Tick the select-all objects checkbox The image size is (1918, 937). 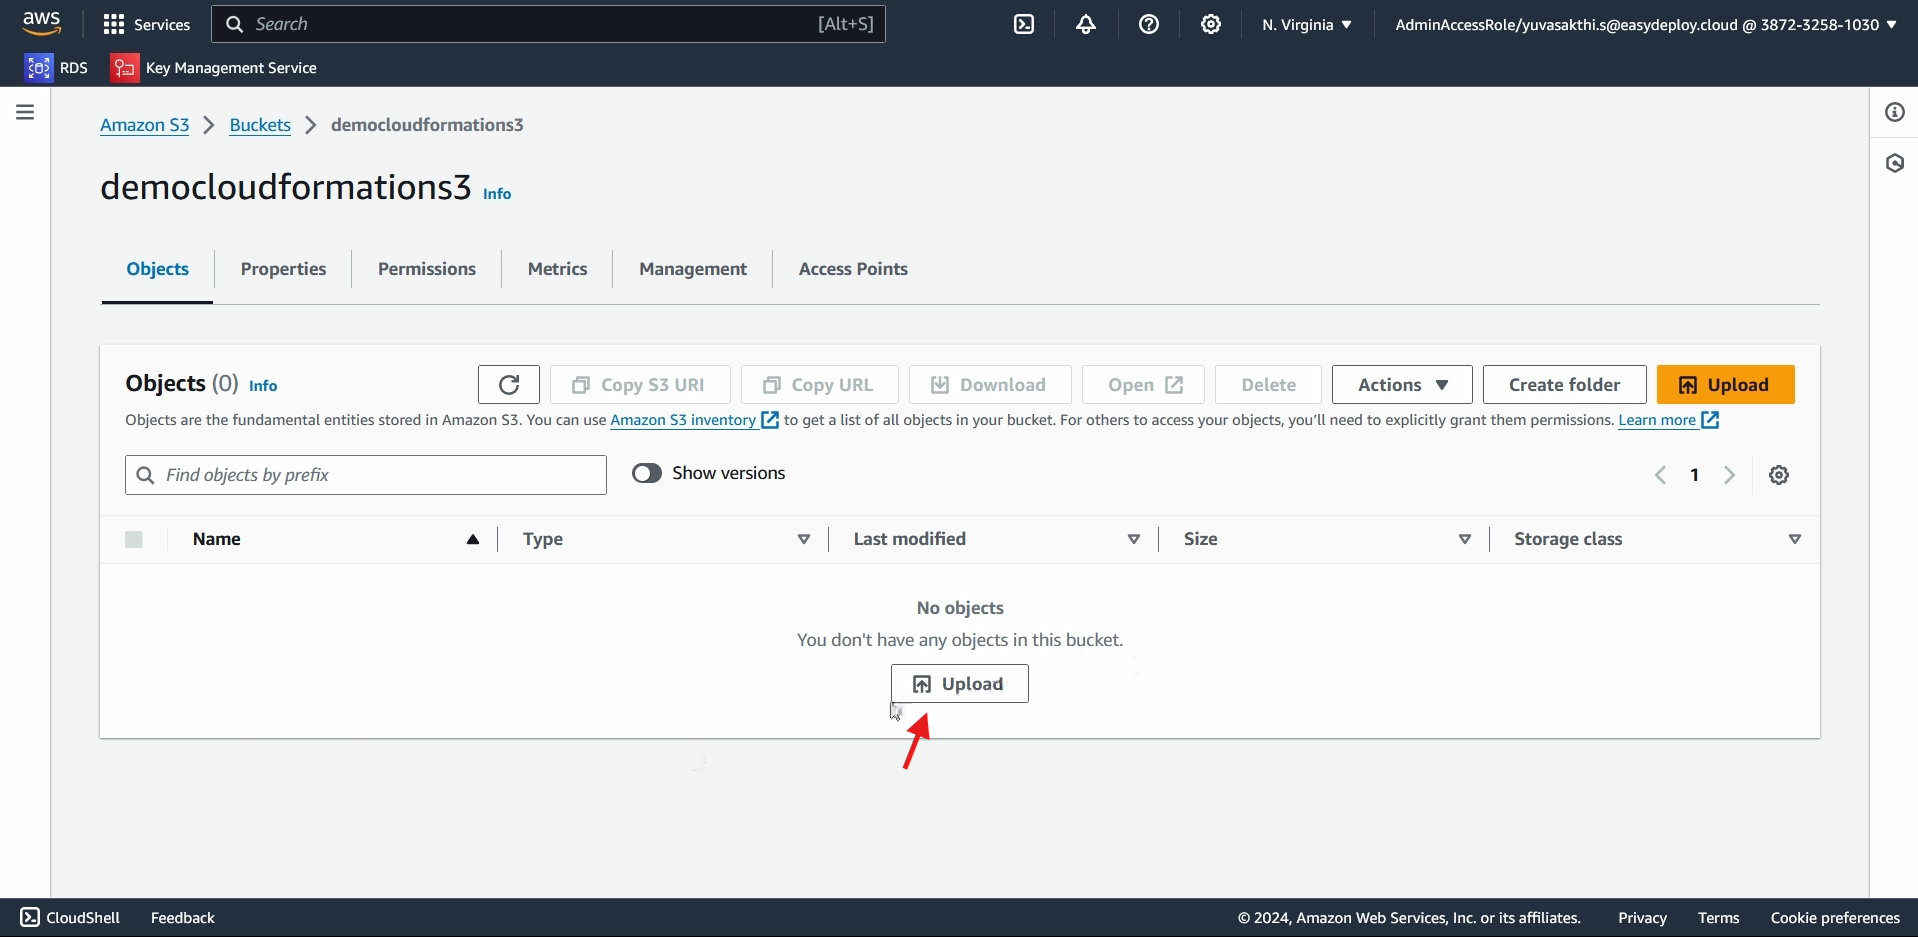click(134, 539)
